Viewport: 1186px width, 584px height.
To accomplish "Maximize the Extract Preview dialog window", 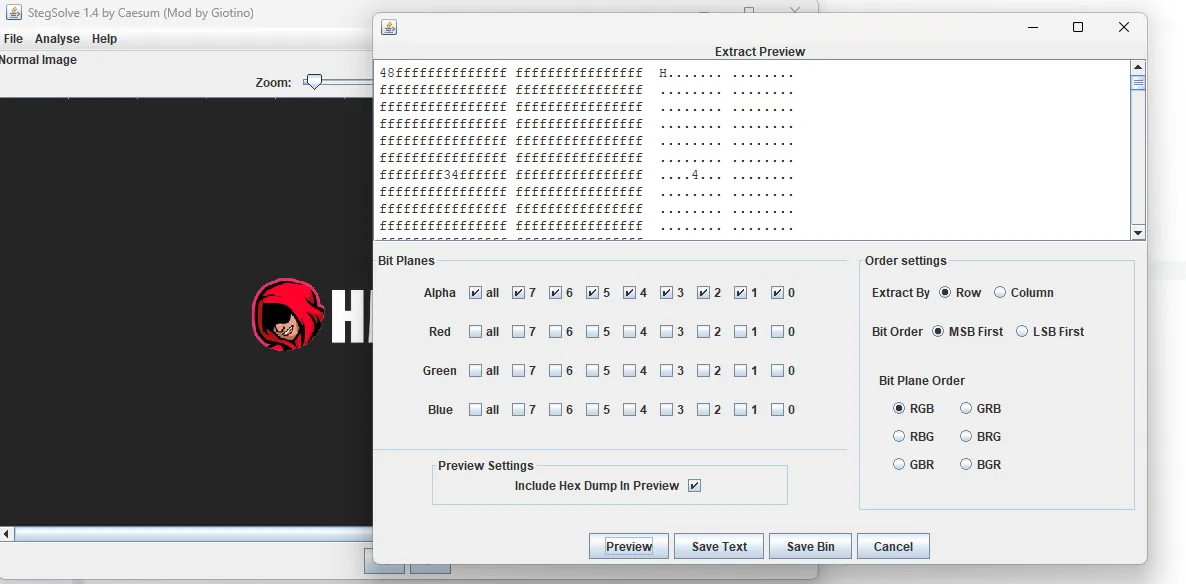I will tap(1078, 27).
